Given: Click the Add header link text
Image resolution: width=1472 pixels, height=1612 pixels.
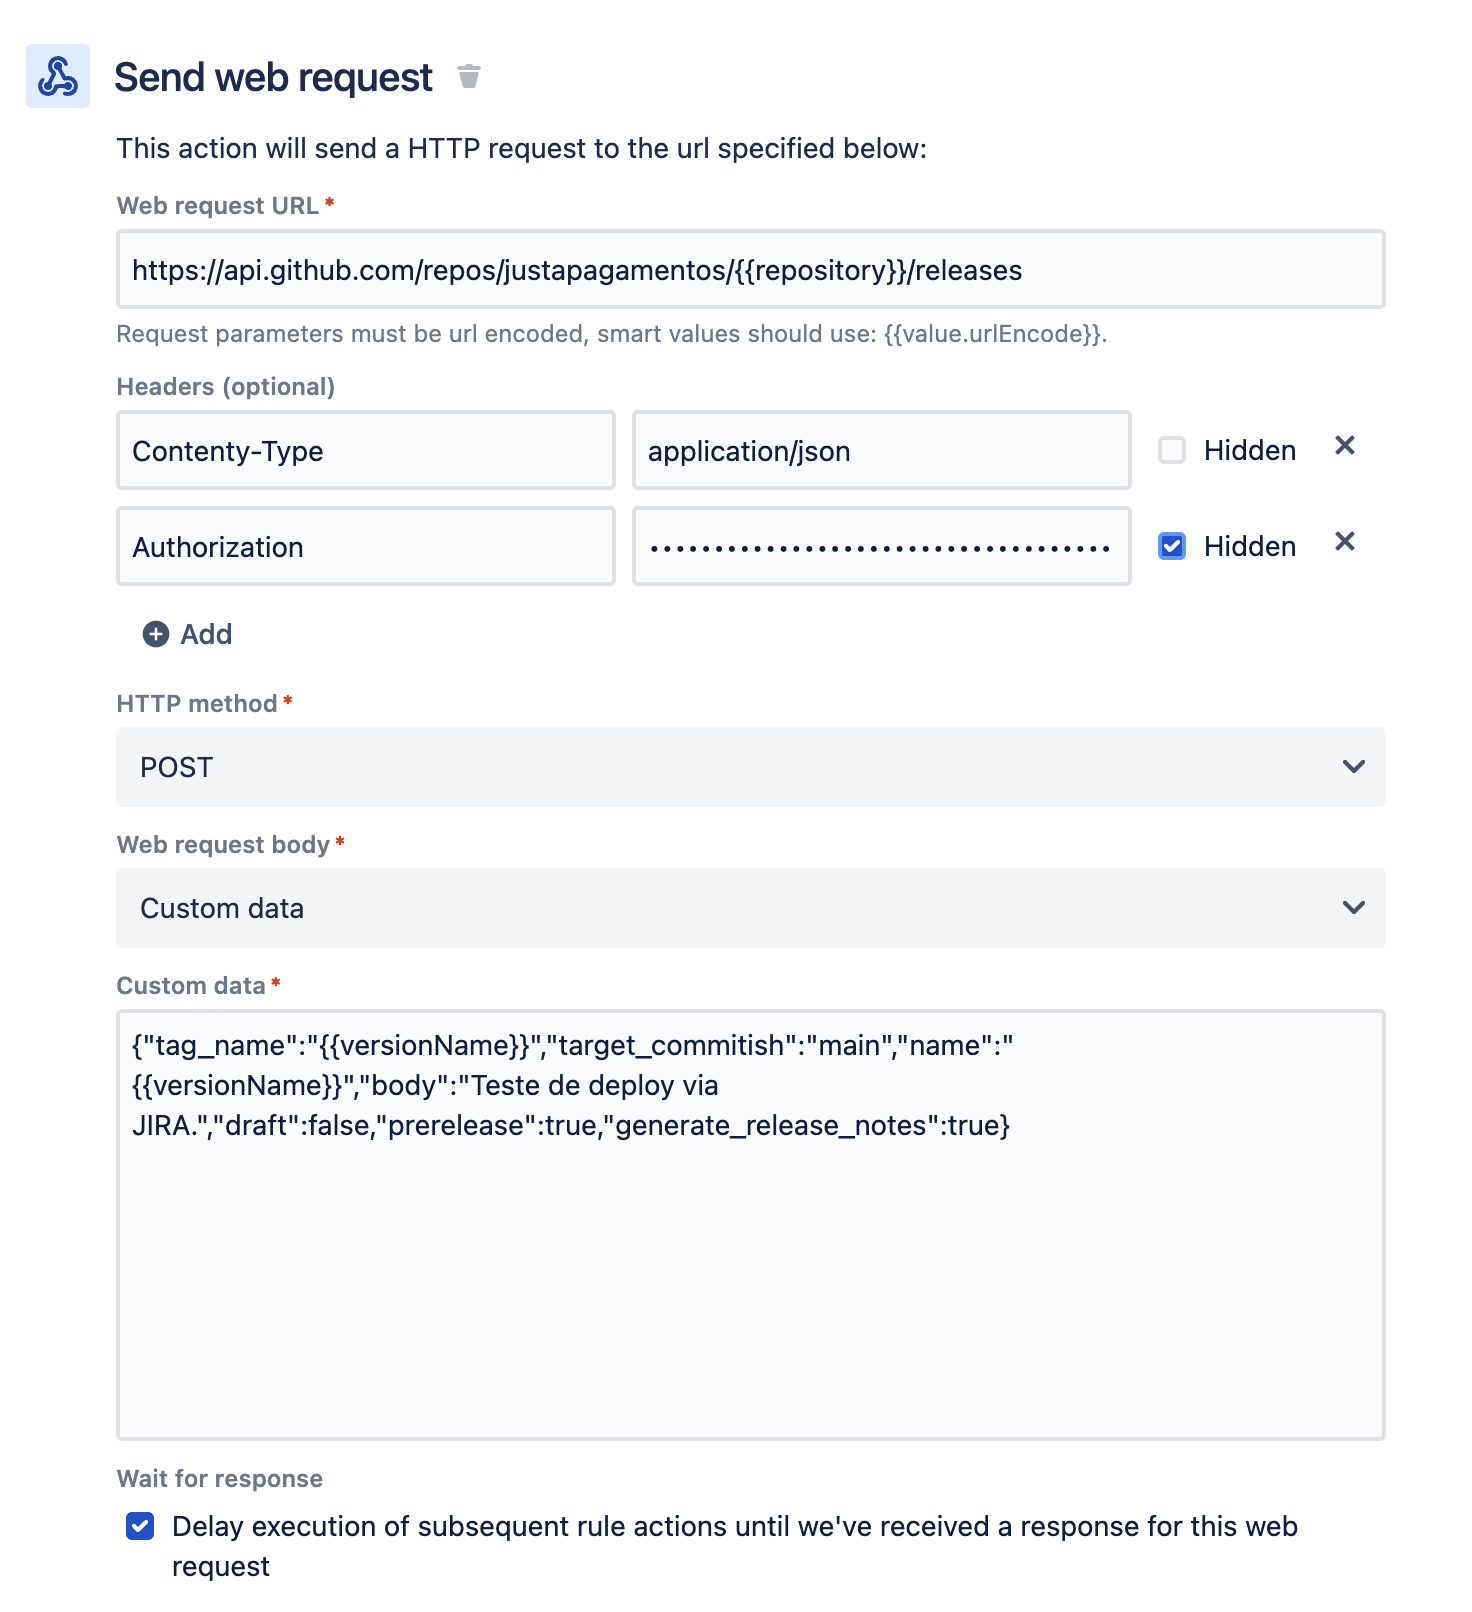Looking at the screenshot, I should coord(206,634).
